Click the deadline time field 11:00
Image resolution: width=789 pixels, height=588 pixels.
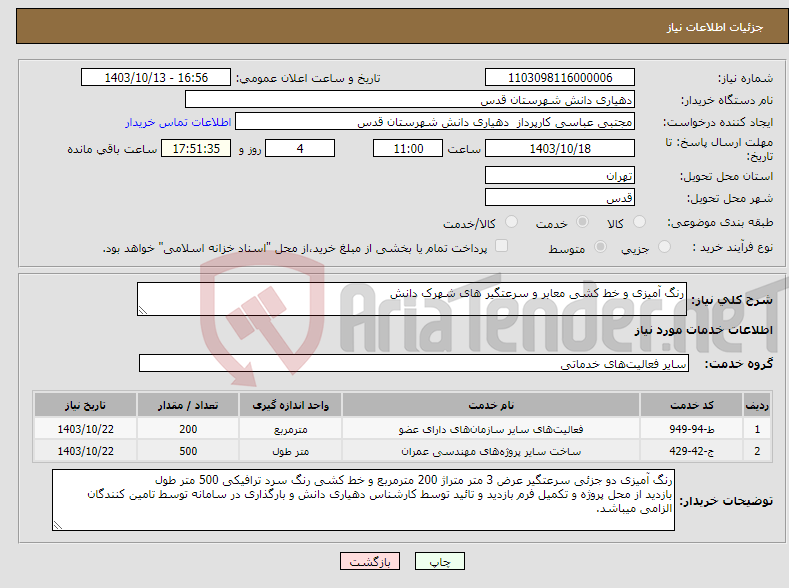[x=408, y=148]
